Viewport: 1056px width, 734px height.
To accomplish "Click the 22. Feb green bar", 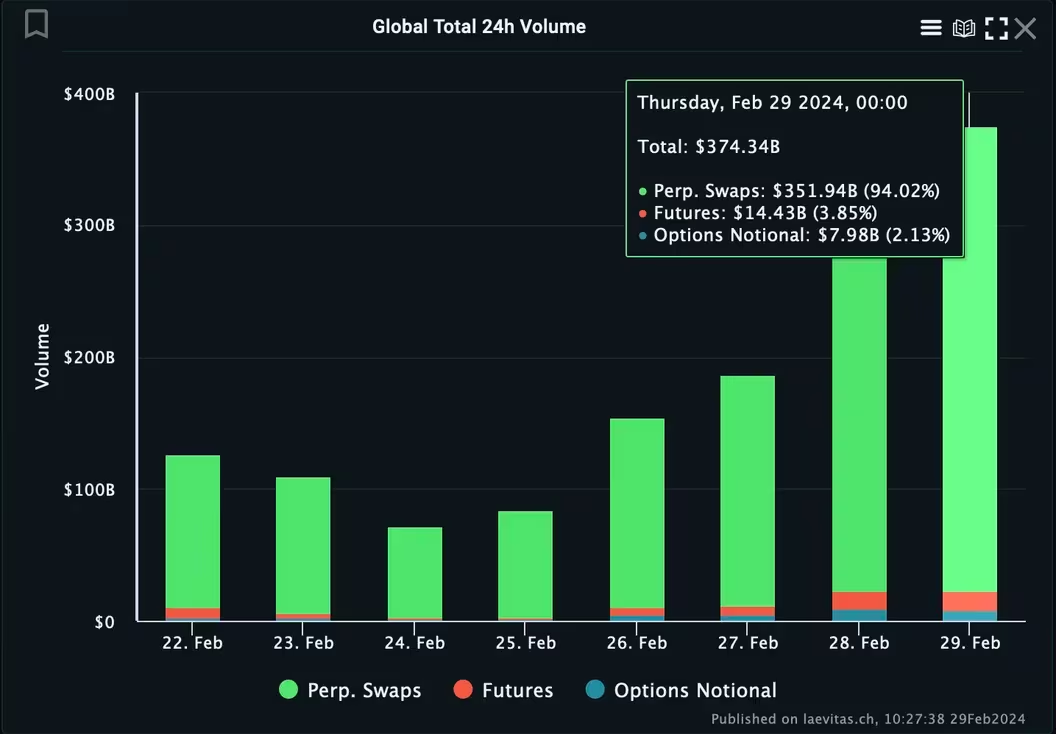I will pos(192,530).
